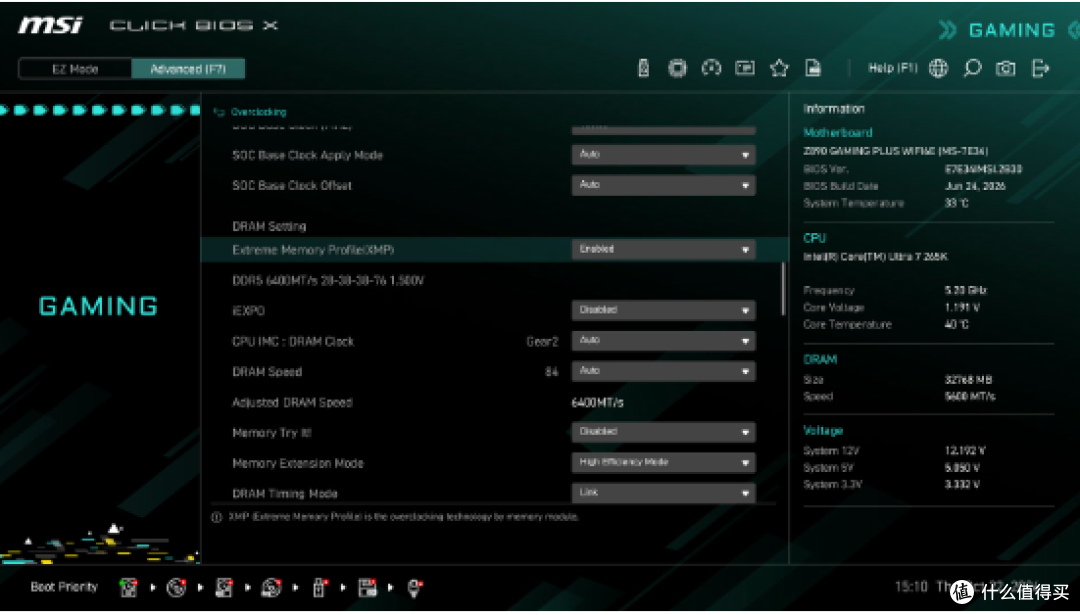Click the GAMING label in left sidebar

[98, 306]
